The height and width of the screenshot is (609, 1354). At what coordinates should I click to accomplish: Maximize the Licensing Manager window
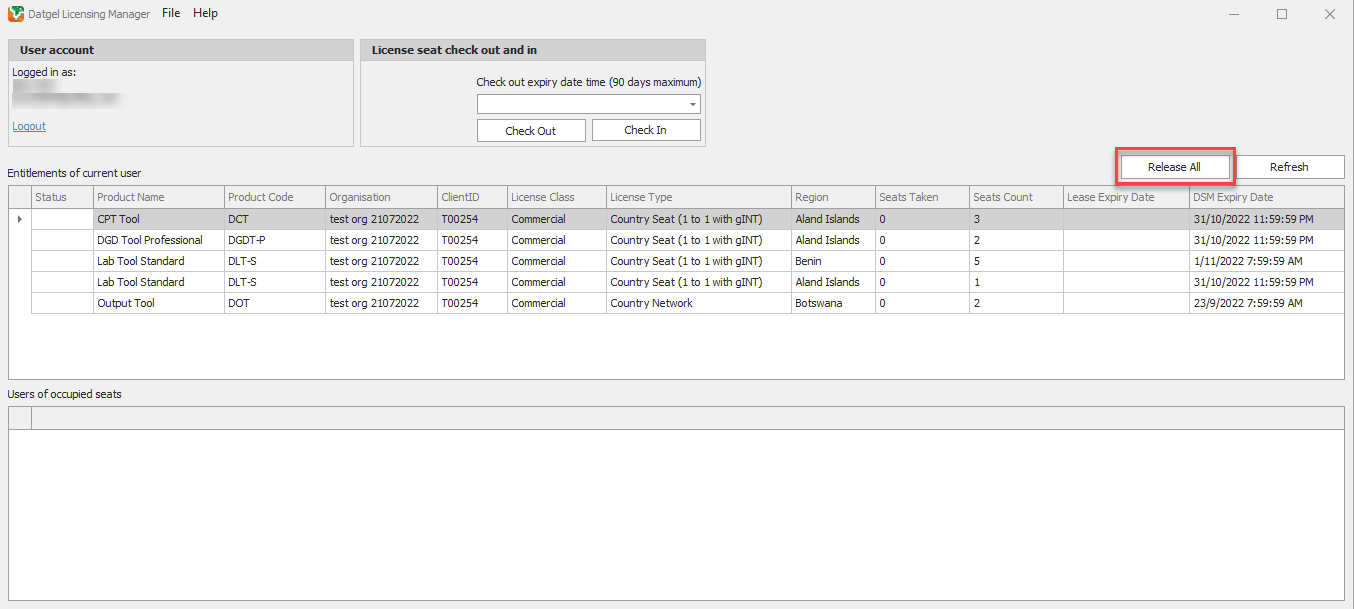[x=1282, y=14]
